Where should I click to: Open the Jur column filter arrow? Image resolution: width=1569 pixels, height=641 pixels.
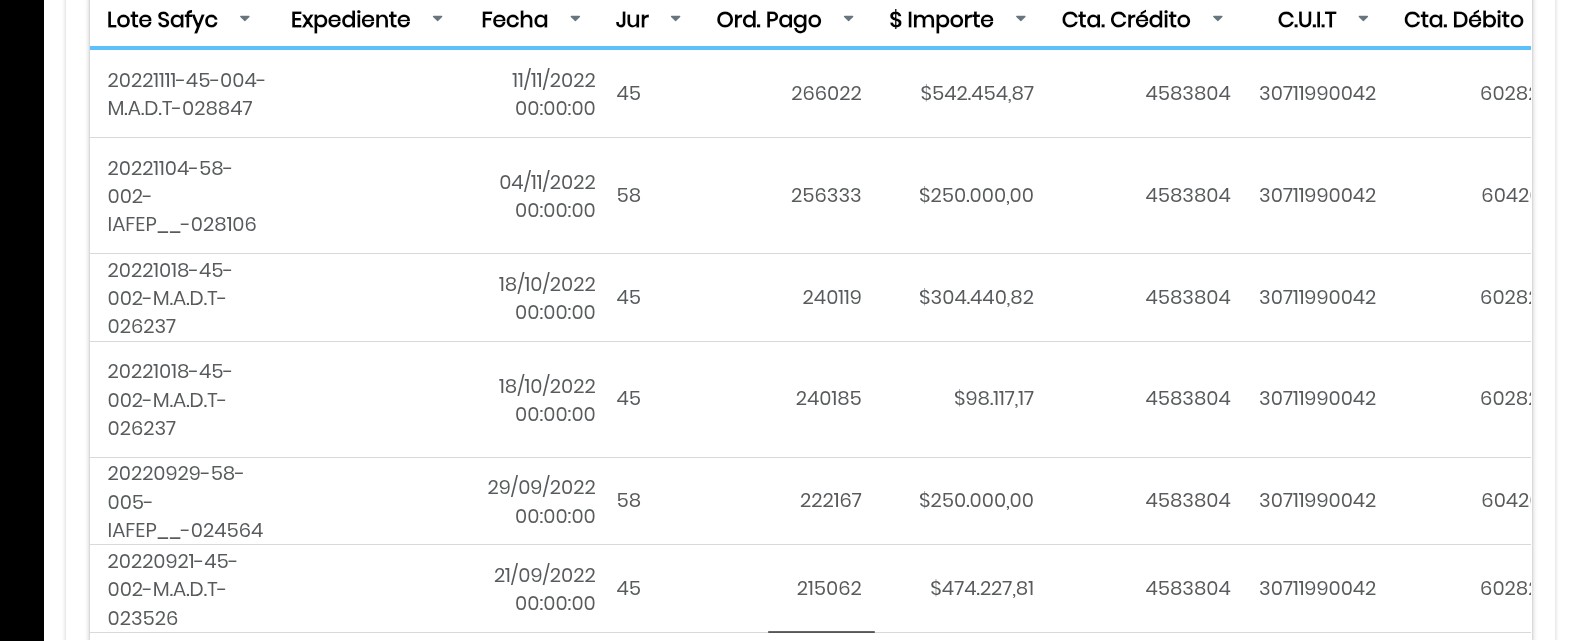[x=675, y=19]
